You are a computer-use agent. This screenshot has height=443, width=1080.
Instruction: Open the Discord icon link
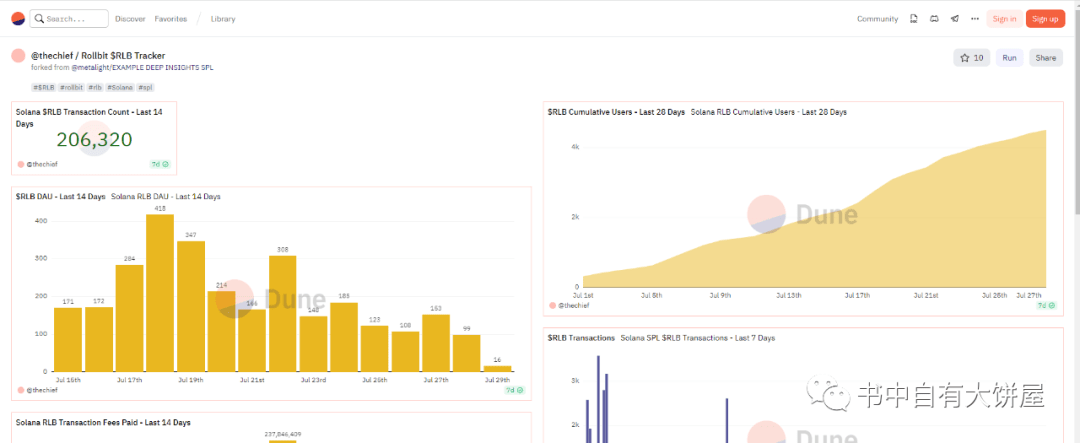934,19
